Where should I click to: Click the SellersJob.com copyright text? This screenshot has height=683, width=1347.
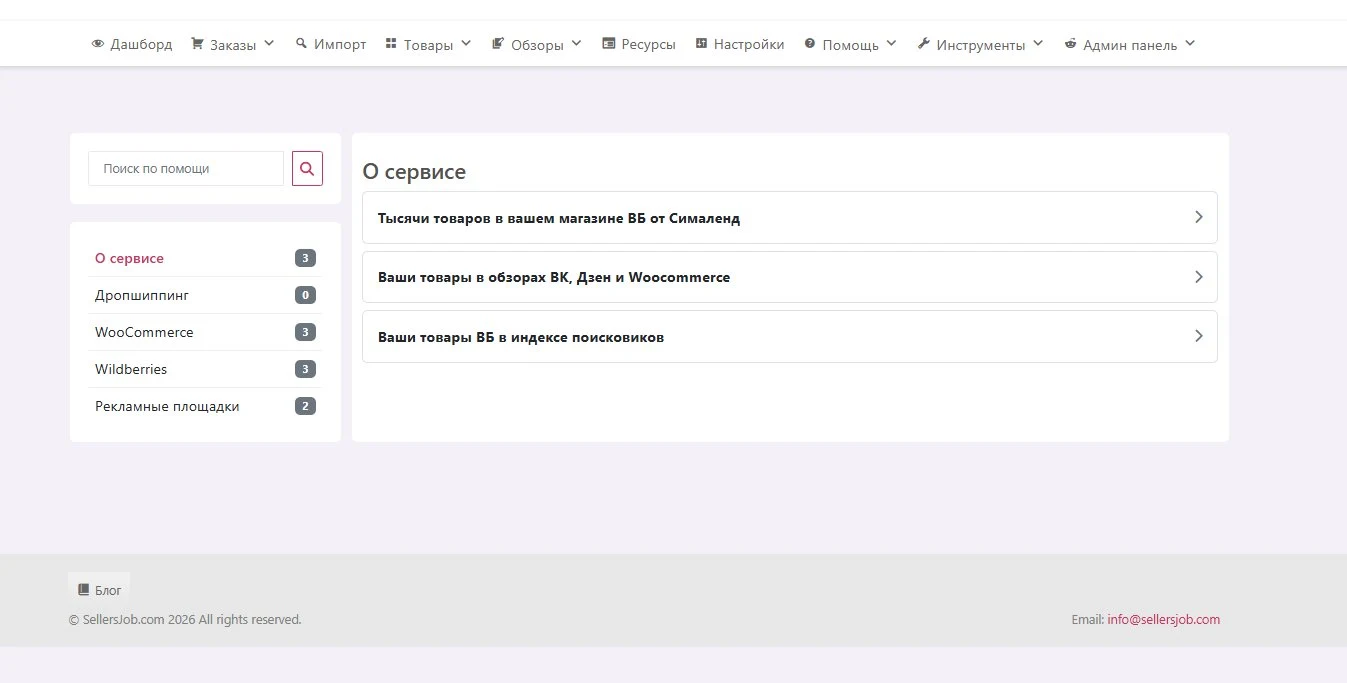185,619
